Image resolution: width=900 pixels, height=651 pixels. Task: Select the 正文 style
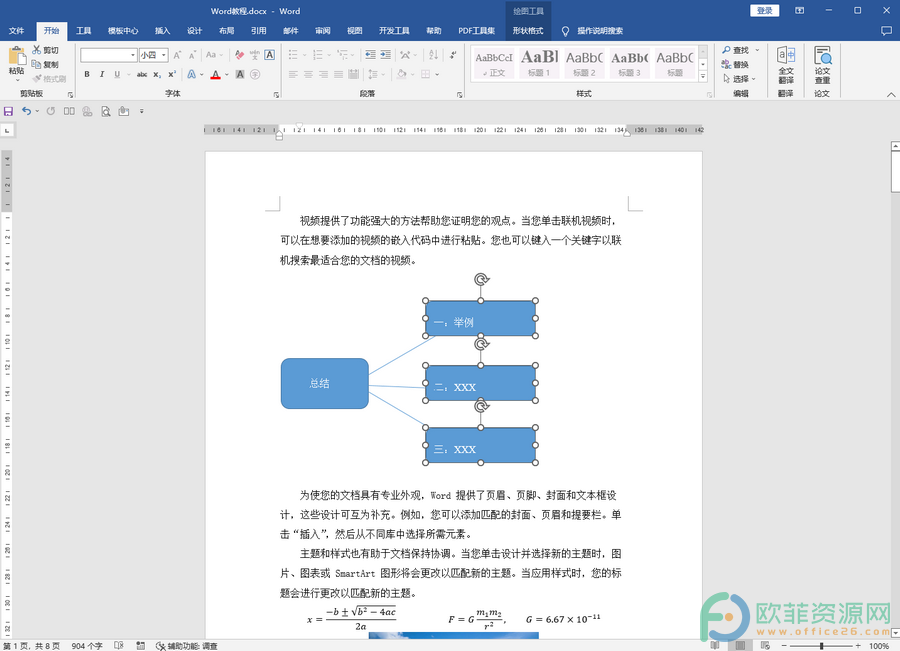pos(494,63)
